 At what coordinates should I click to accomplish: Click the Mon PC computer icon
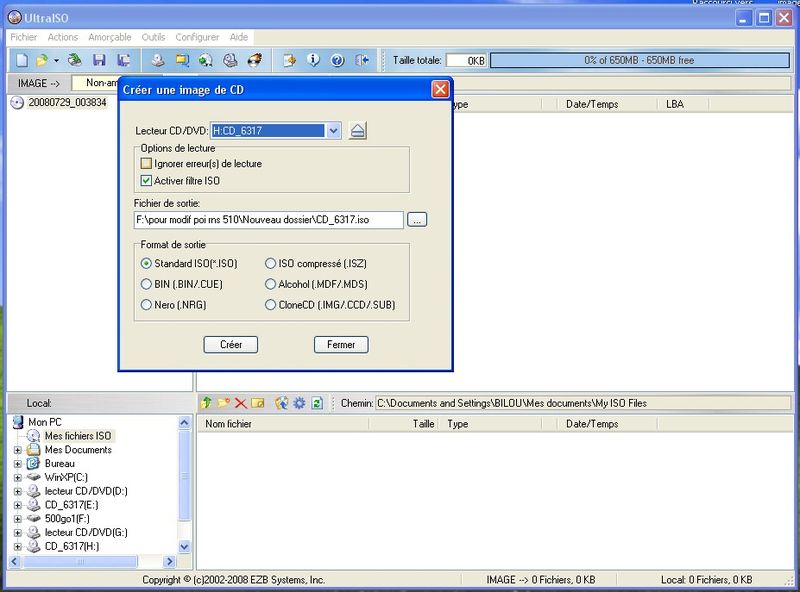(x=18, y=422)
